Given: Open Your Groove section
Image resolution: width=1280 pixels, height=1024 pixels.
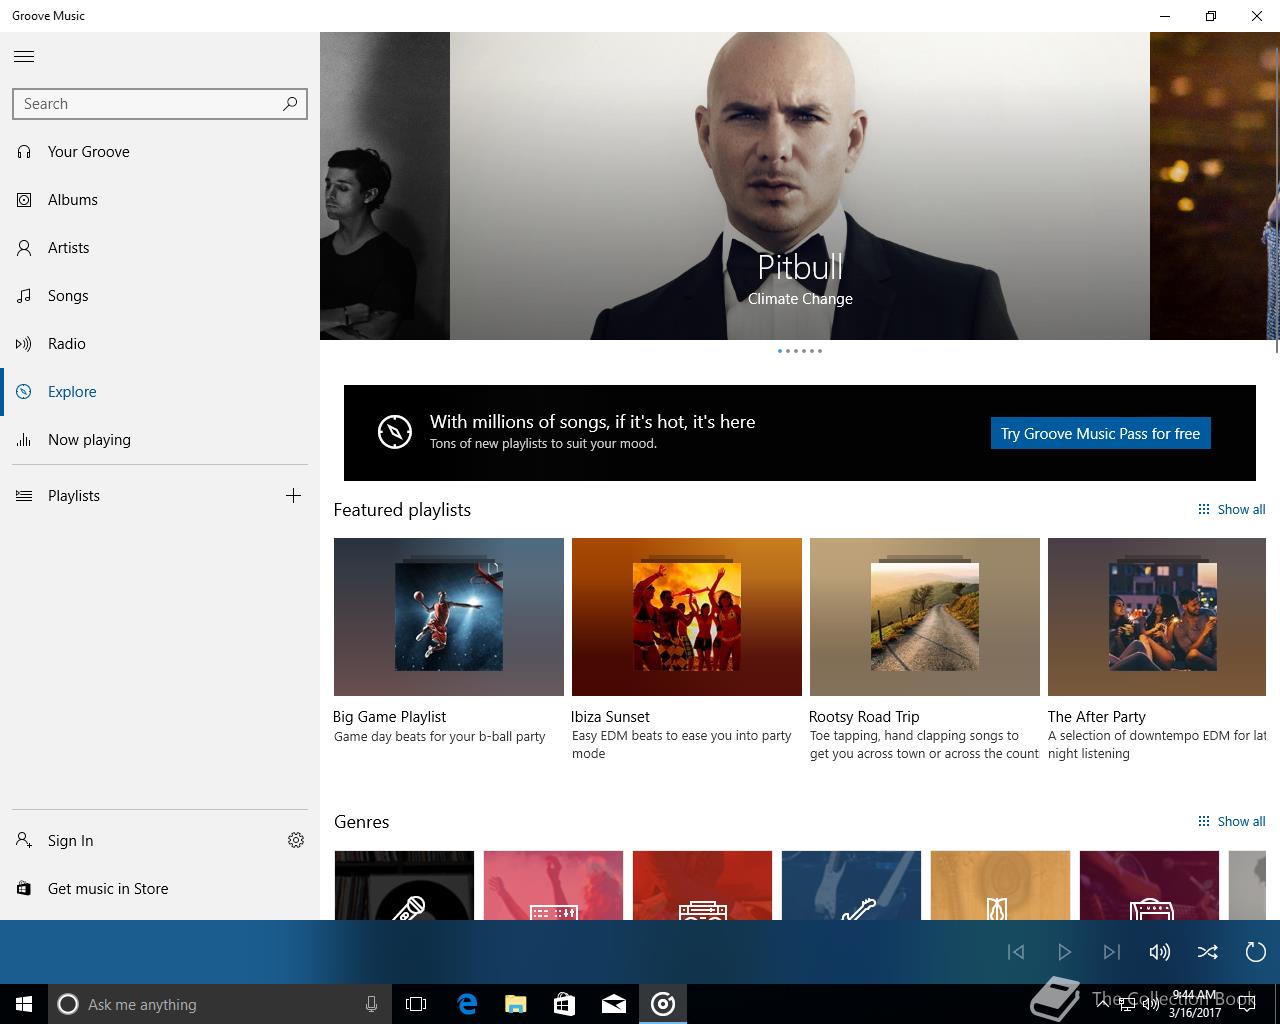Looking at the screenshot, I should pyautogui.click(x=160, y=152).
